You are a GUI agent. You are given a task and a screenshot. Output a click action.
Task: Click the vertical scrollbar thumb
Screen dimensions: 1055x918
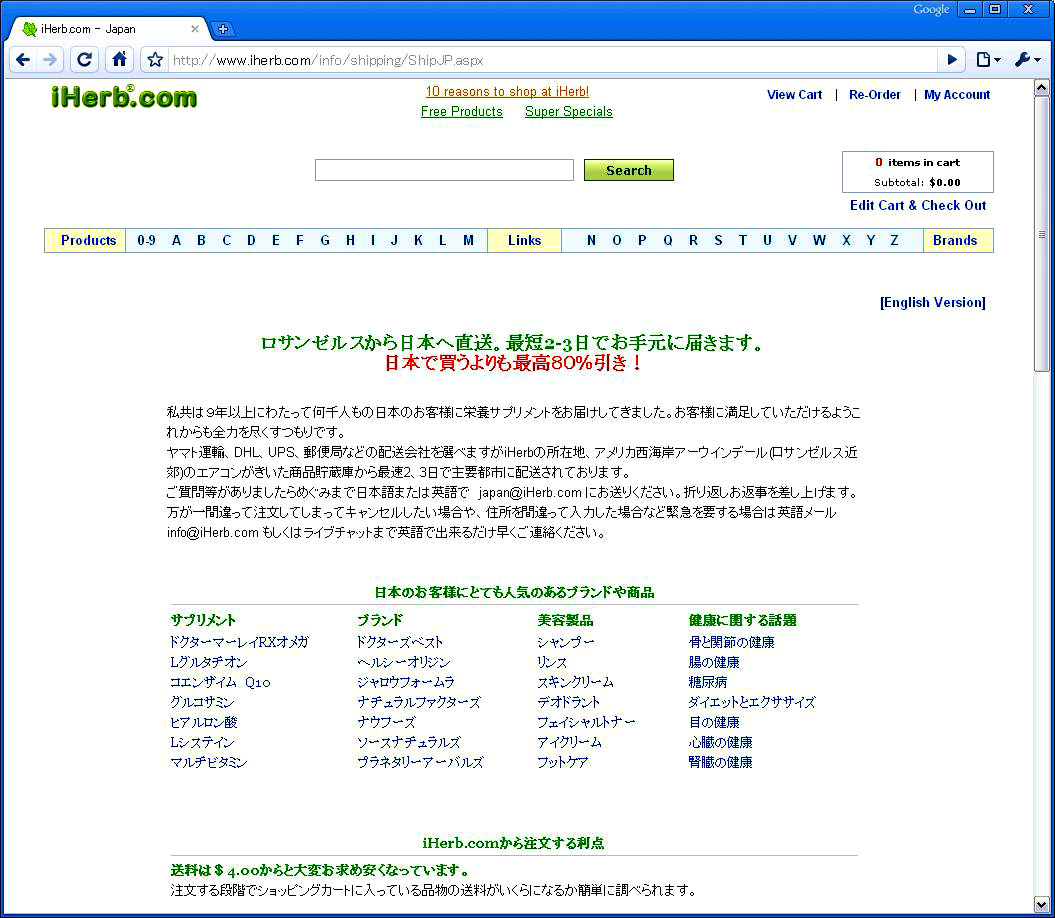tap(1042, 234)
